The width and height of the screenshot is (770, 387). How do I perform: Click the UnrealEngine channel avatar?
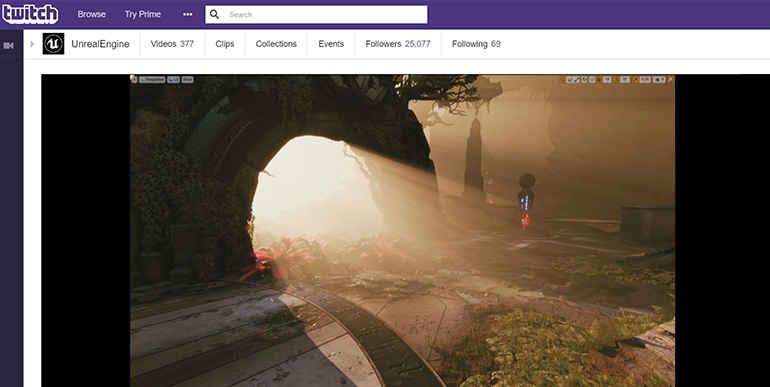[53, 44]
